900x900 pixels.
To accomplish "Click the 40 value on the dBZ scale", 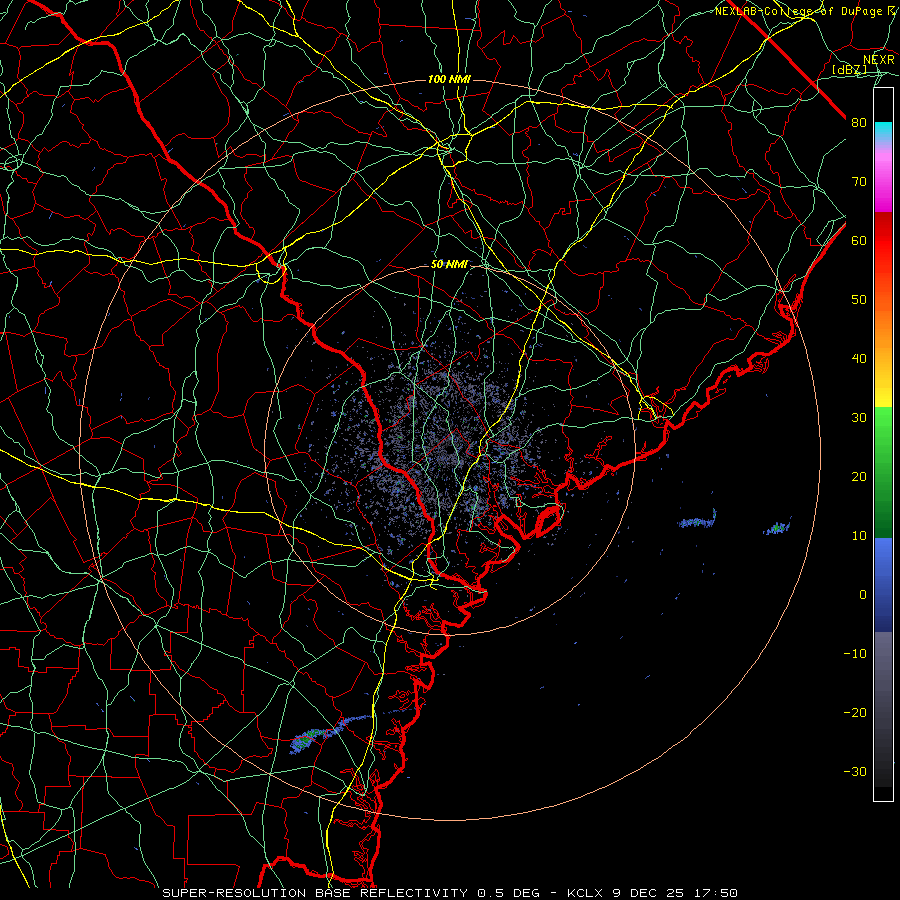I will pyautogui.click(x=859, y=359).
